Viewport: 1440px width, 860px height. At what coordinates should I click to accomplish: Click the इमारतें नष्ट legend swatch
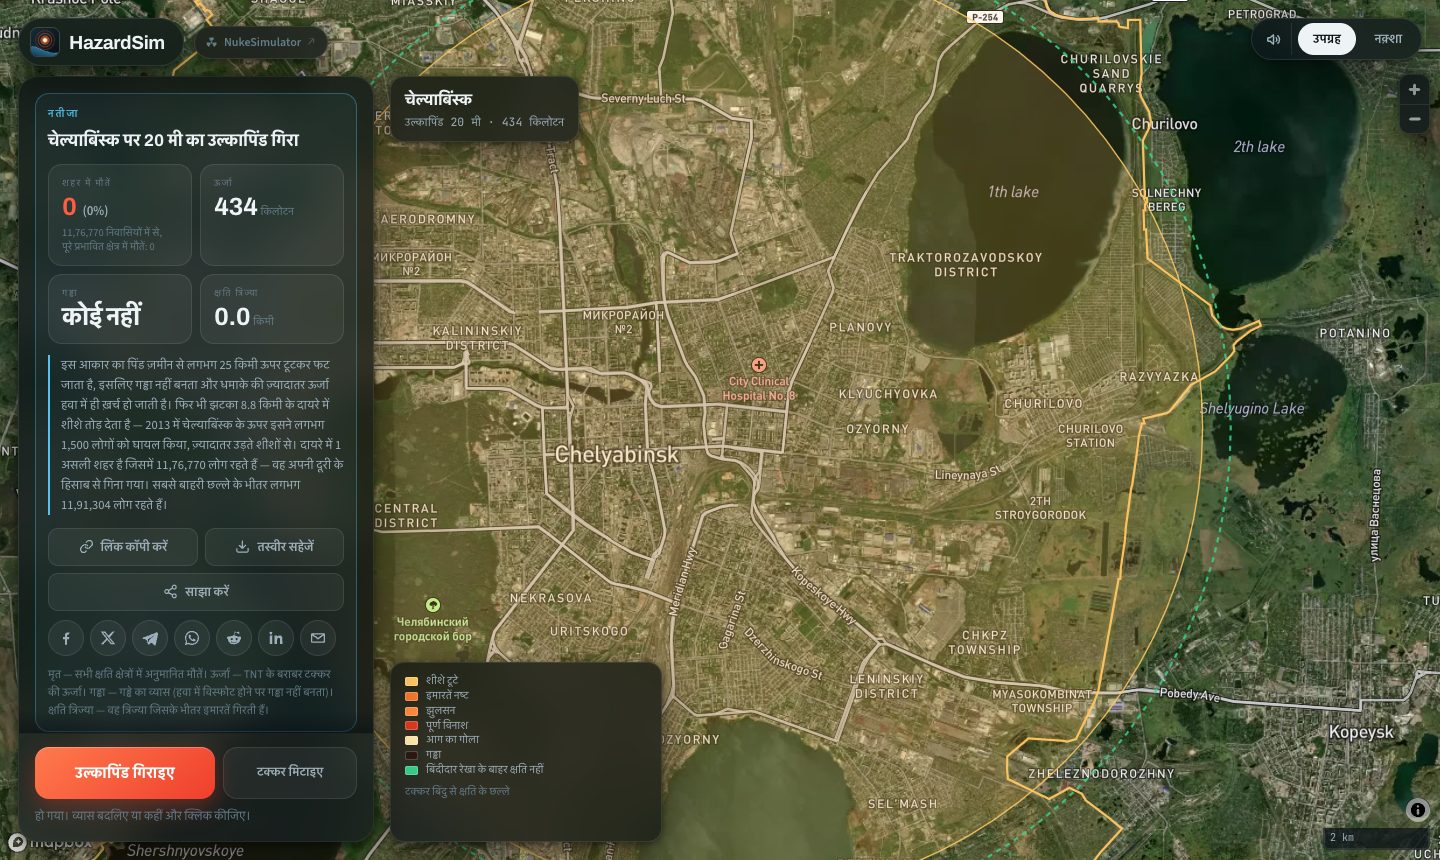[411, 696]
